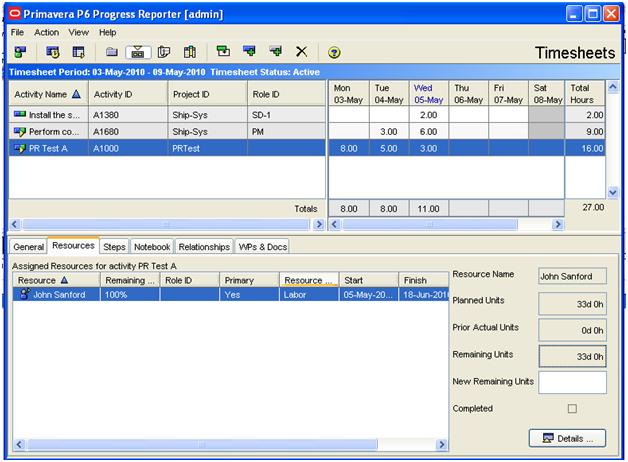Image resolution: width=628 pixels, height=462 pixels.
Task: Click the table-with-arrow toolbar icon
Action: (x=78, y=52)
